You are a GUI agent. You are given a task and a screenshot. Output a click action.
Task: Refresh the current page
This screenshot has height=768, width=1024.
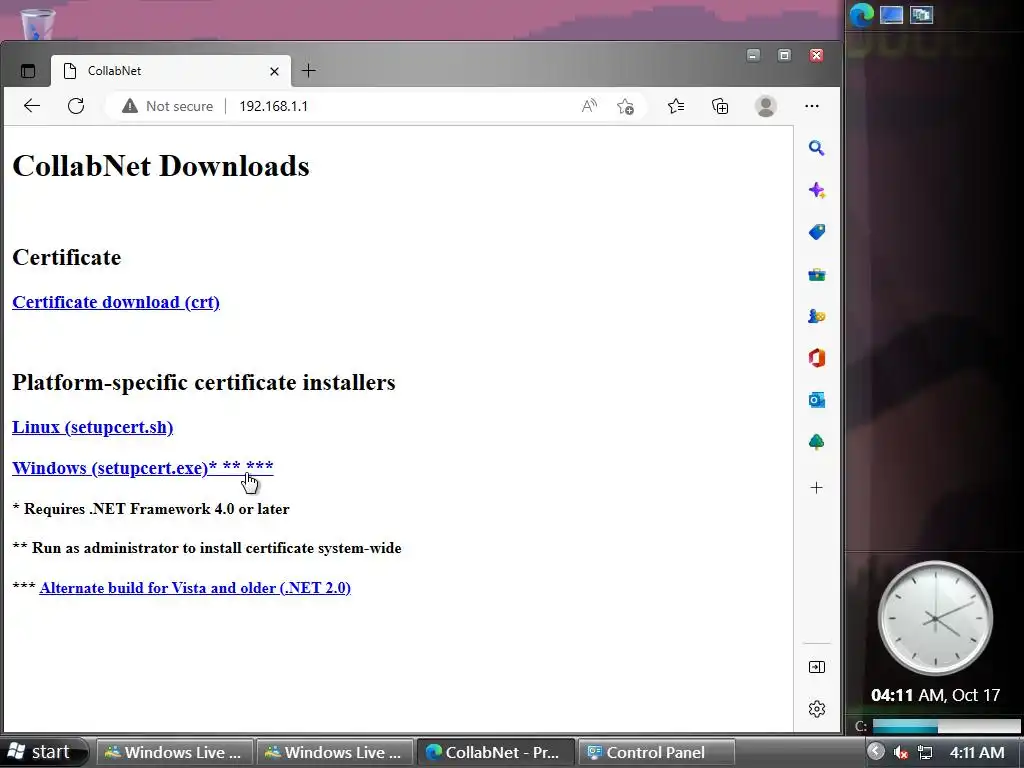[x=76, y=106]
